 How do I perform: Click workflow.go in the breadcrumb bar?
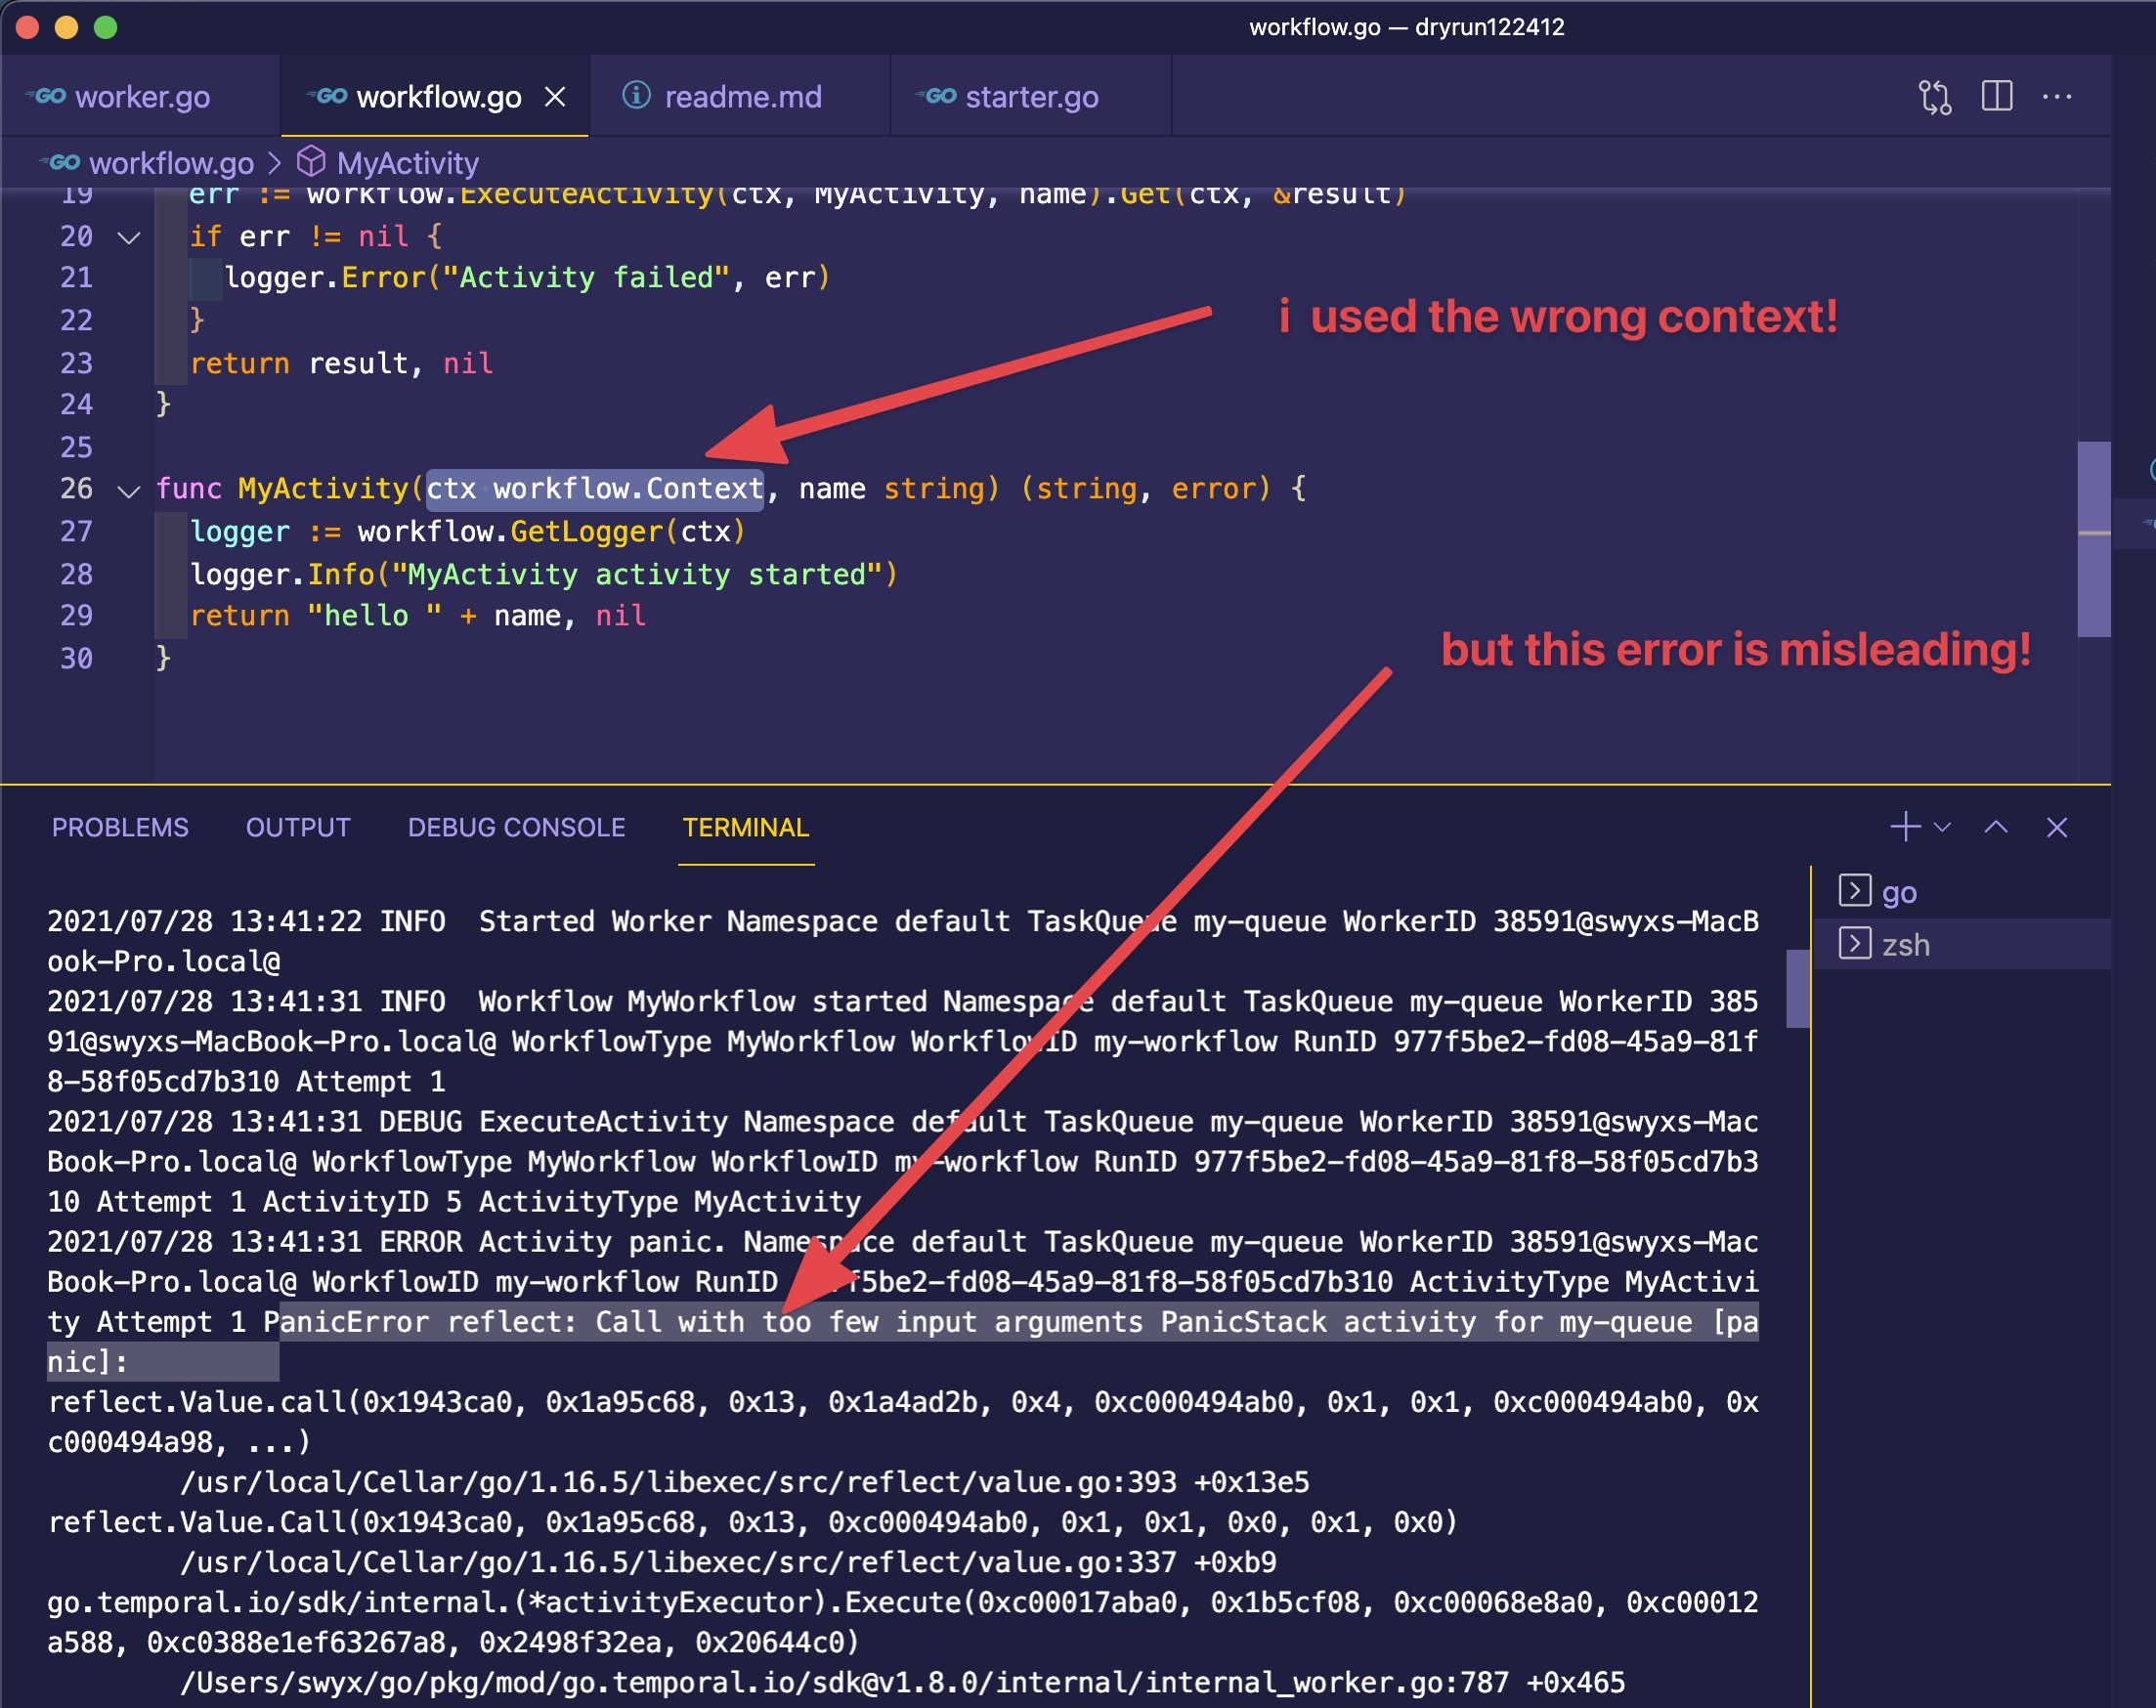[x=172, y=162]
